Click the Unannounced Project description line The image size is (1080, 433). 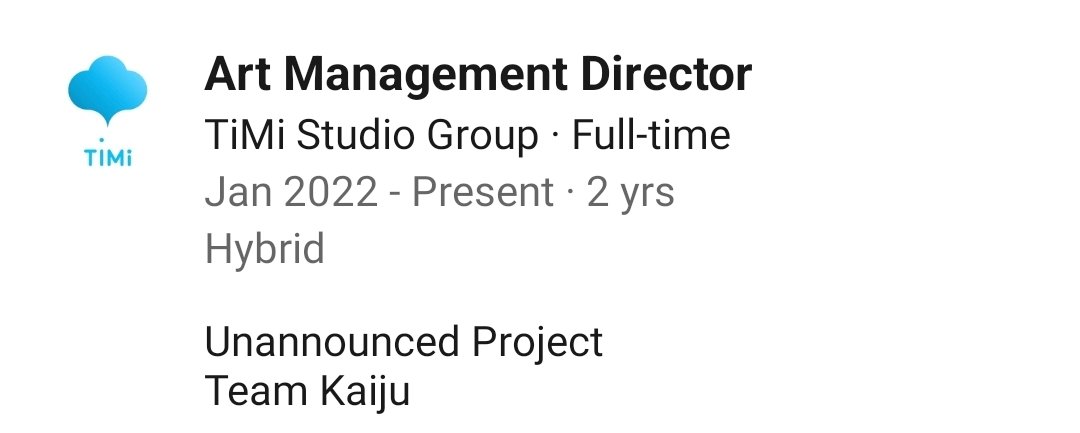pos(403,342)
